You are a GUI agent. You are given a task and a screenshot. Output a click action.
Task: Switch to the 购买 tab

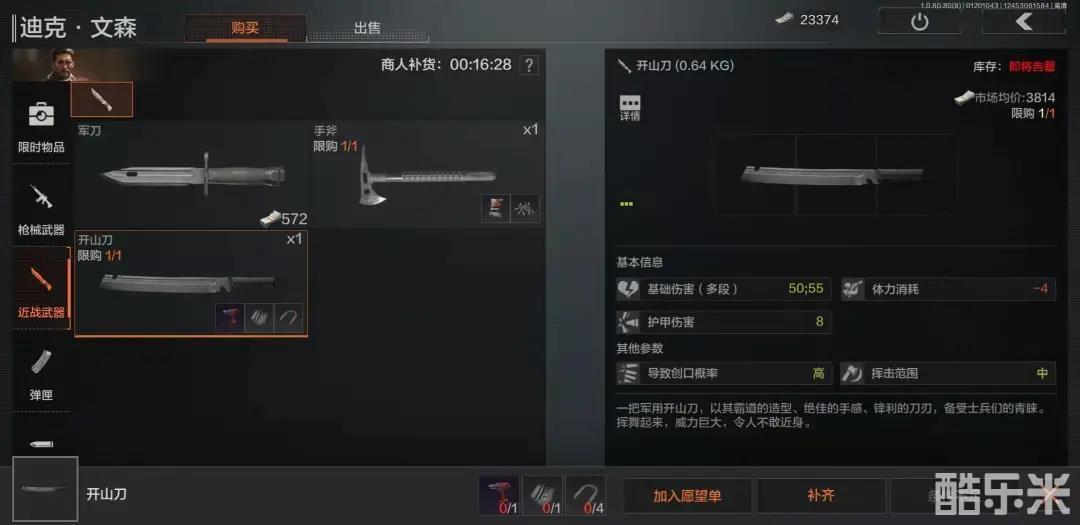coord(245,28)
